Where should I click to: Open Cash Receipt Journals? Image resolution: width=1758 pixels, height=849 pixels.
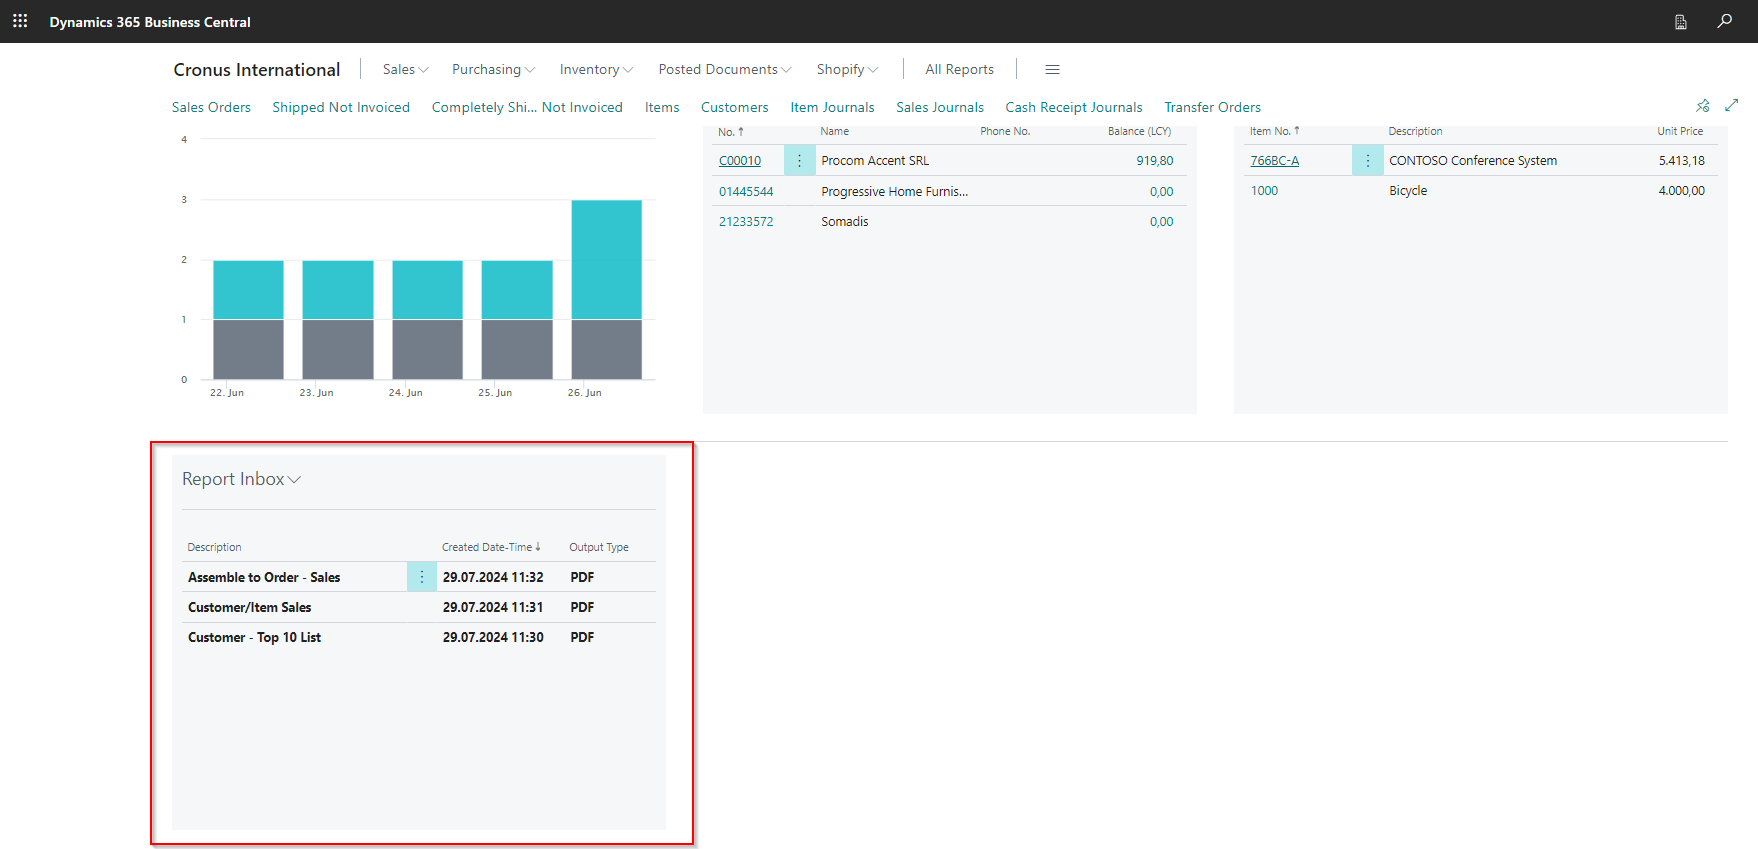tap(1074, 107)
